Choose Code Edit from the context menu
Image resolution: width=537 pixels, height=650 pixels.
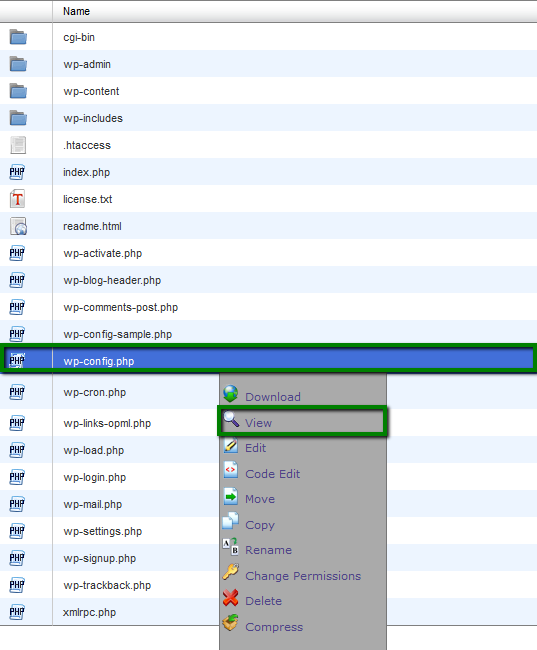tap(272, 474)
